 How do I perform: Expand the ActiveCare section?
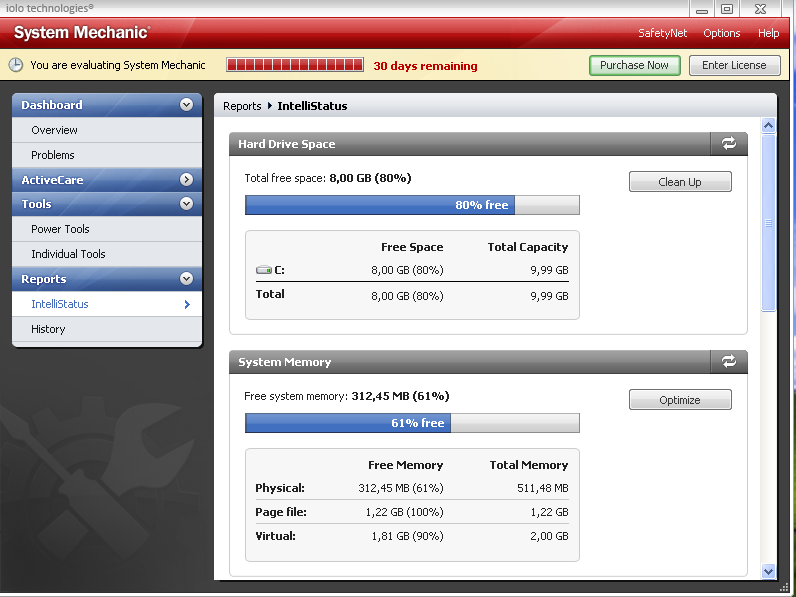[186, 180]
